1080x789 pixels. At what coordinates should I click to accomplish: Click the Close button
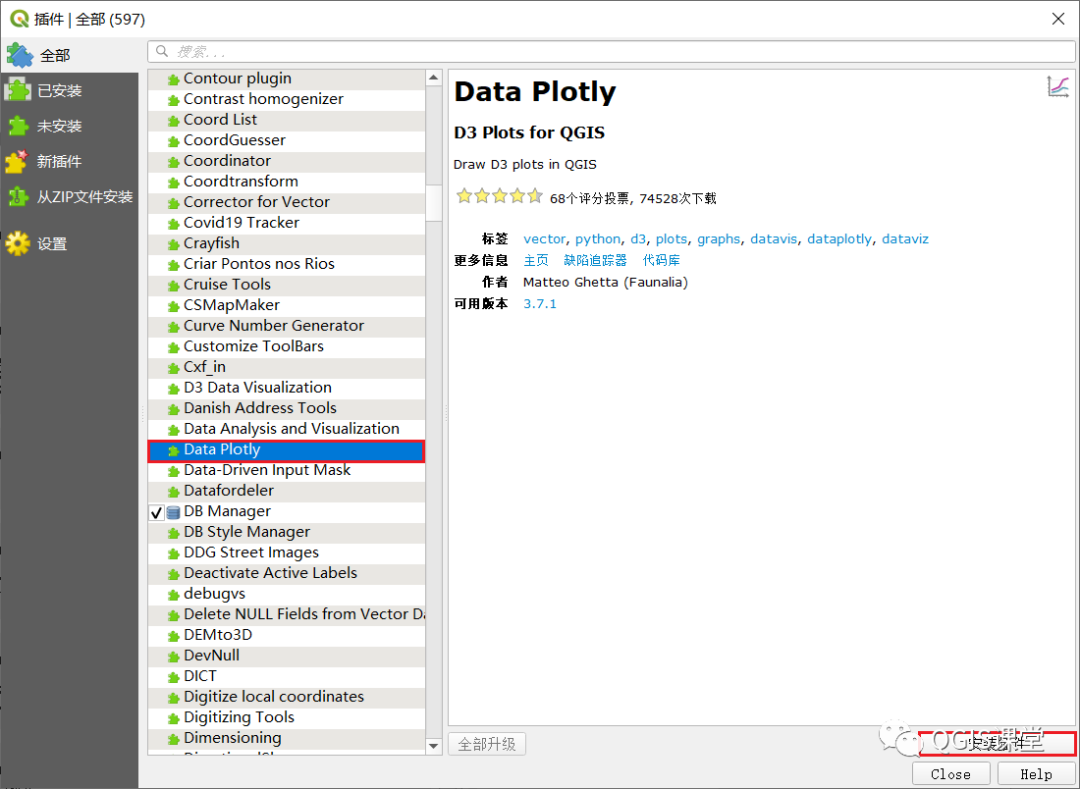coord(951,774)
